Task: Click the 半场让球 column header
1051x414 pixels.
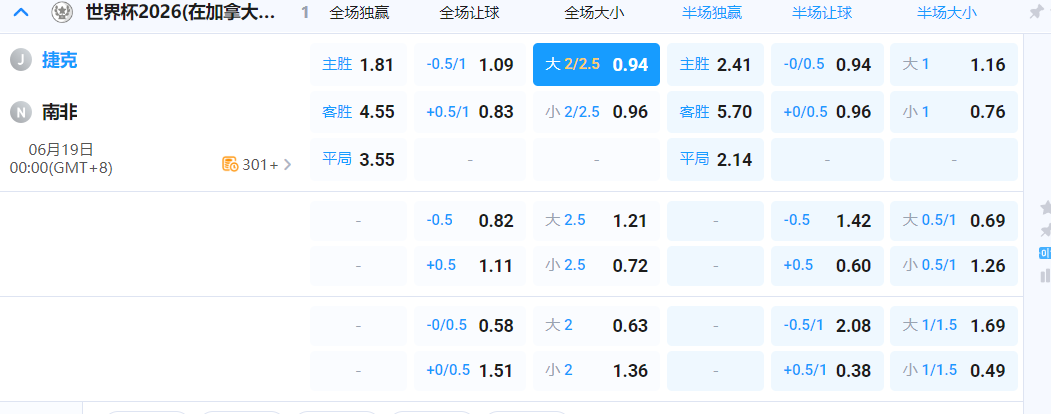Action: point(822,13)
